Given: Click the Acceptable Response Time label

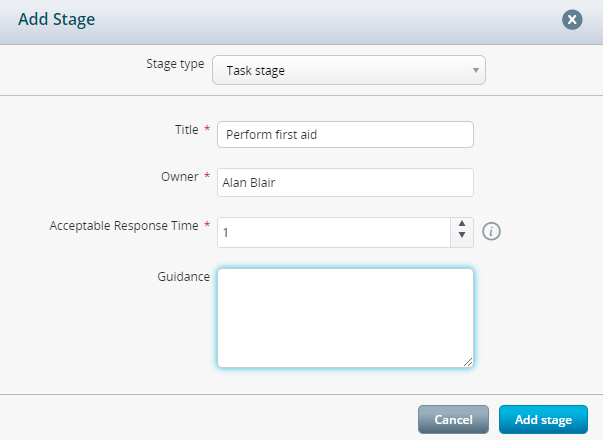Looking at the screenshot, I should click(124, 225).
